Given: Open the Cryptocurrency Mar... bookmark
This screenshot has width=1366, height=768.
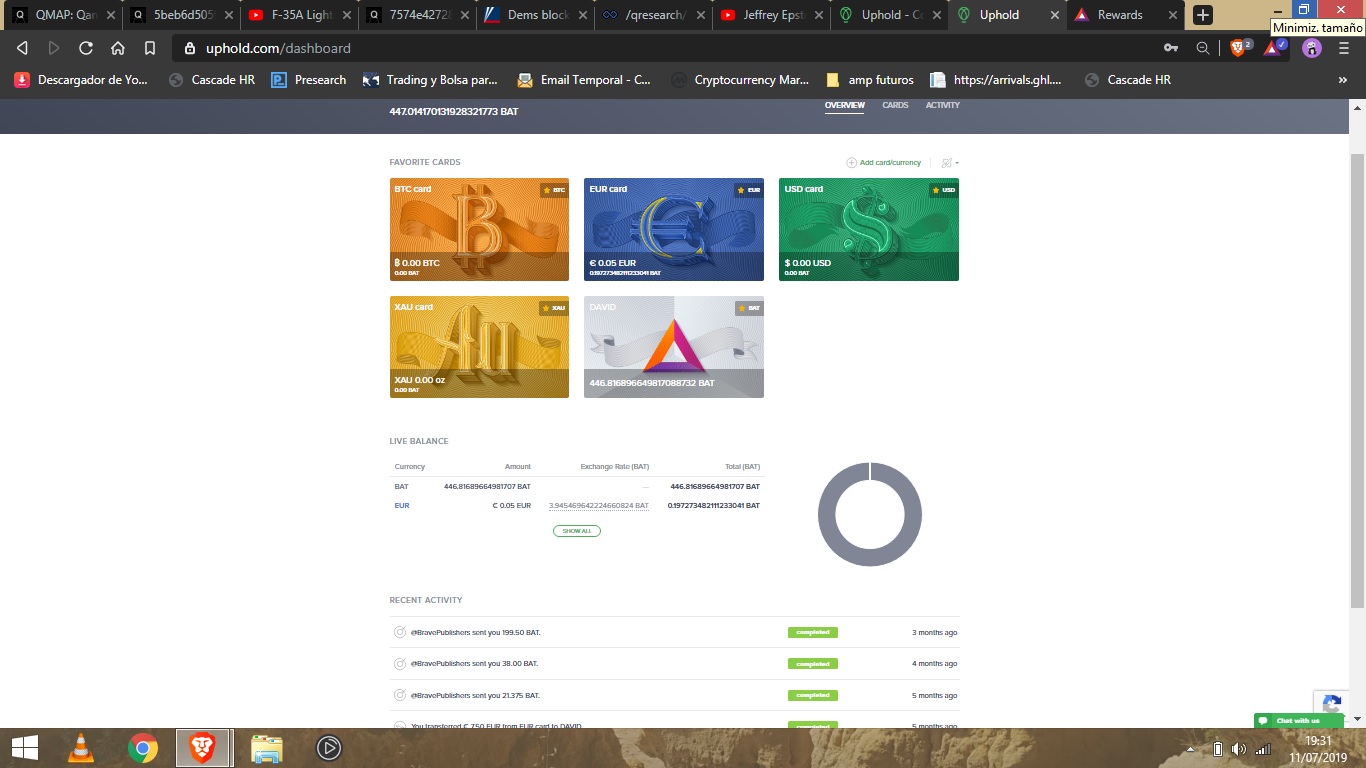Looking at the screenshot, I should pyautogui.click(x=740, y=80).
